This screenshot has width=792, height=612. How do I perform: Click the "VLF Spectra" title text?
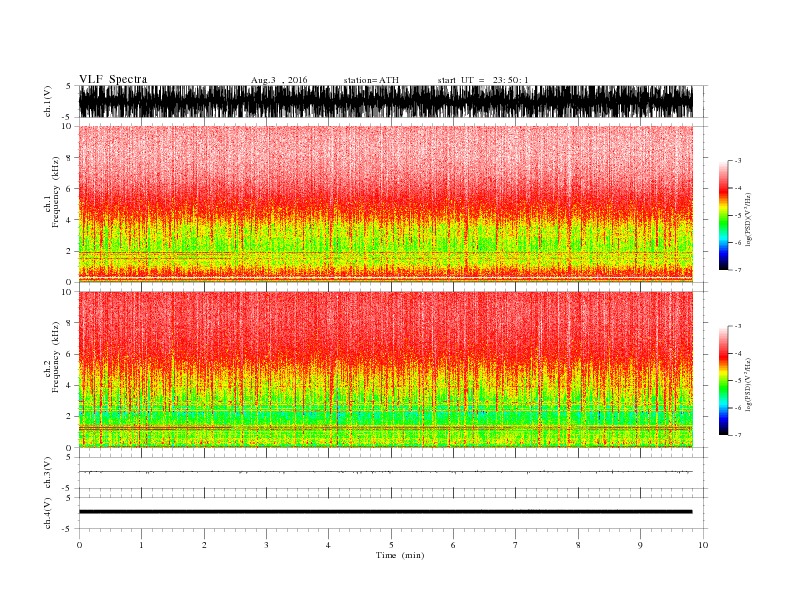113,79
